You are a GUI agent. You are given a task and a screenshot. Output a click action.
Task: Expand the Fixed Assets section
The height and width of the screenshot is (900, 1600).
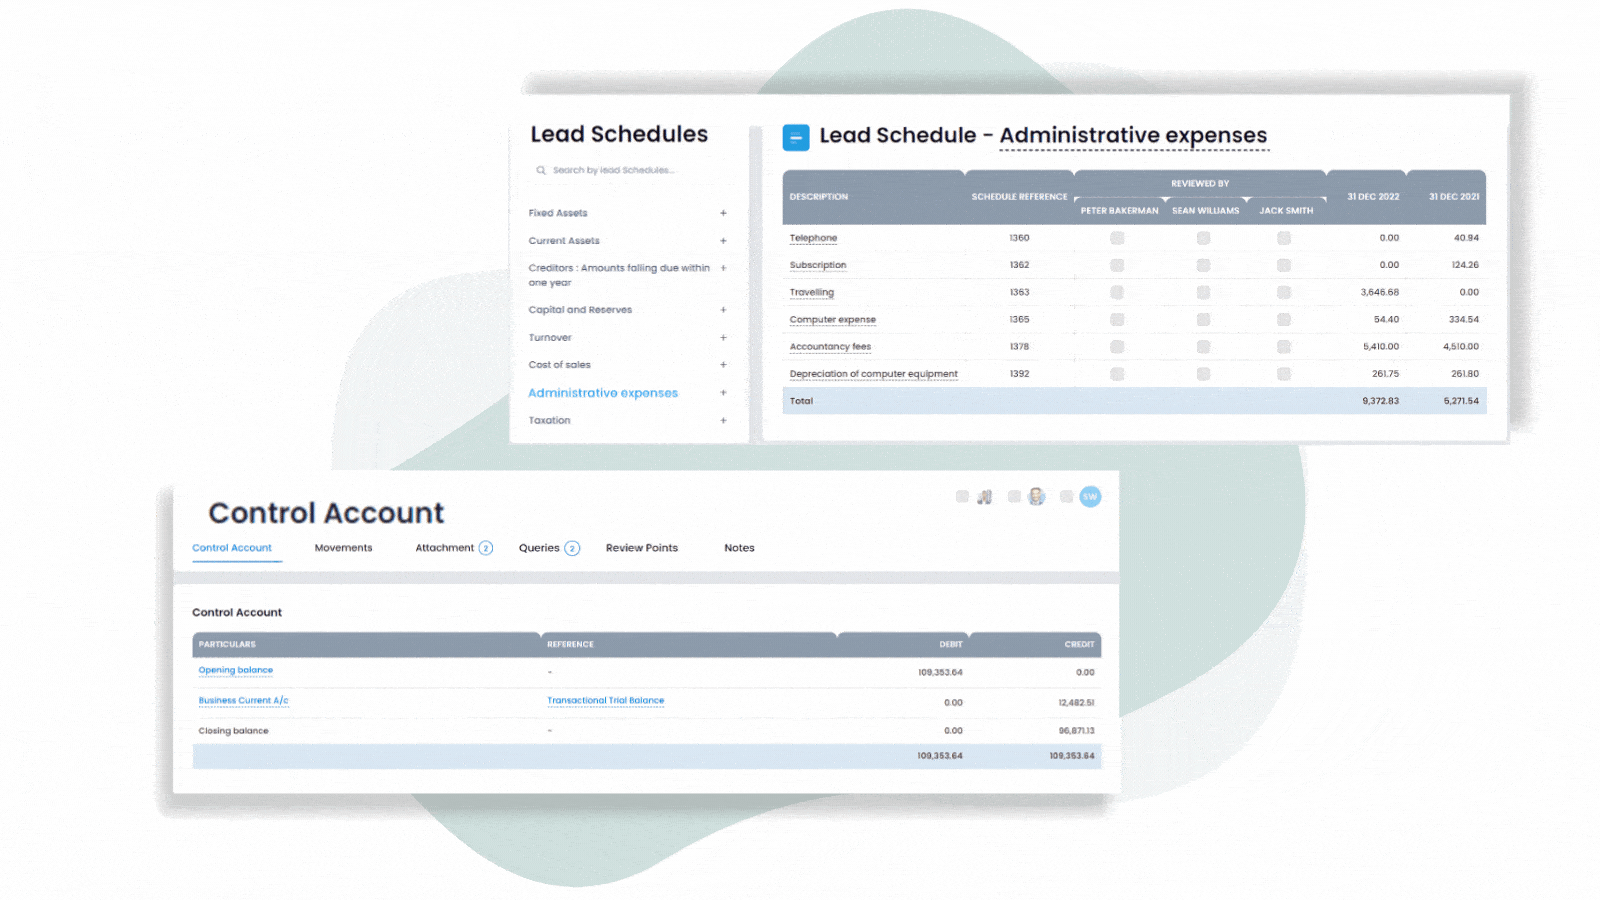(x=723, y=213)
